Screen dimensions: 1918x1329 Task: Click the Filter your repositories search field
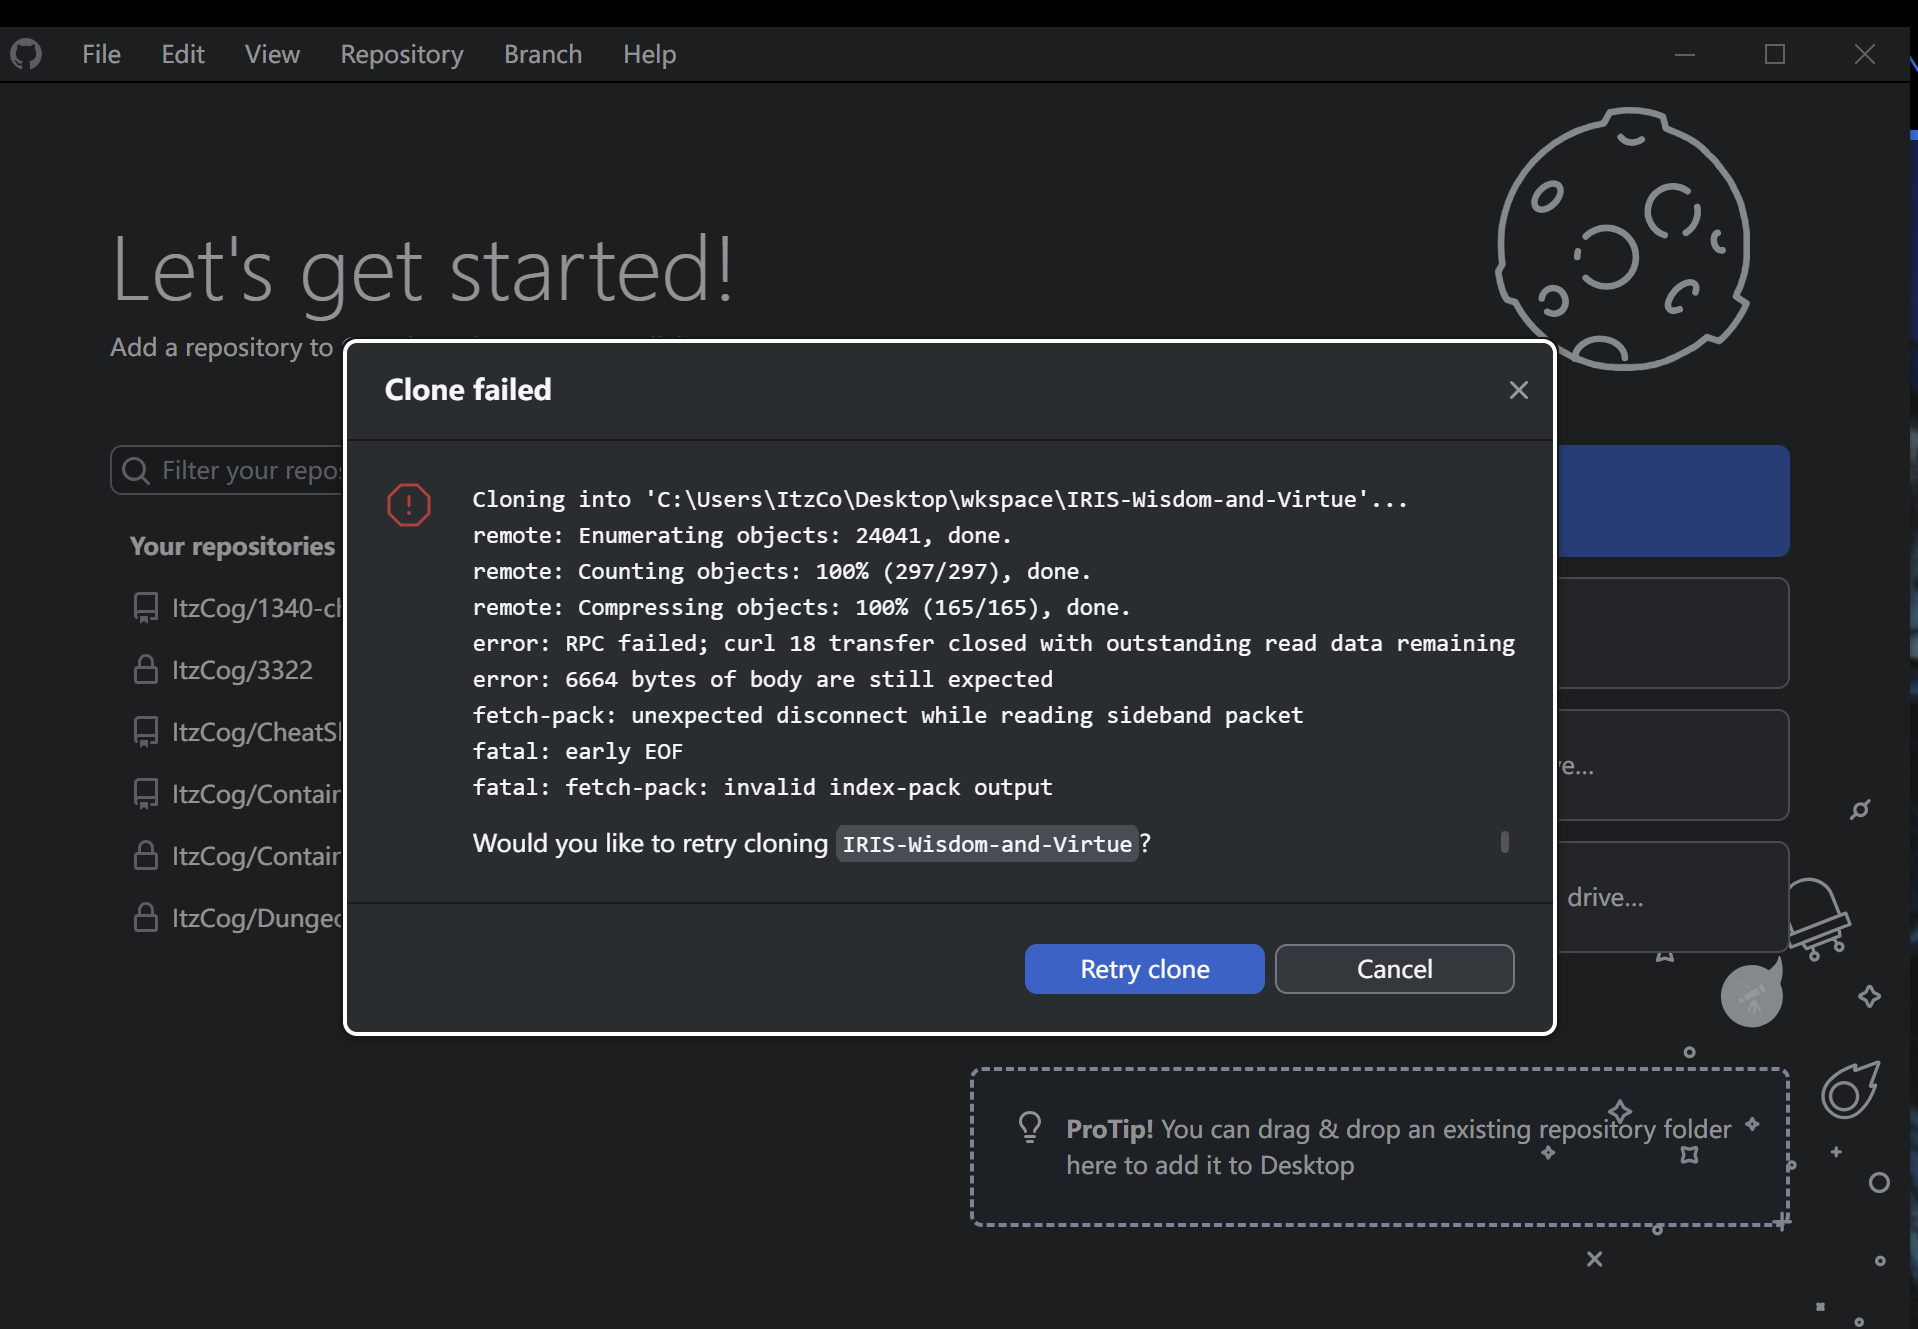click(x=250, y=470)
